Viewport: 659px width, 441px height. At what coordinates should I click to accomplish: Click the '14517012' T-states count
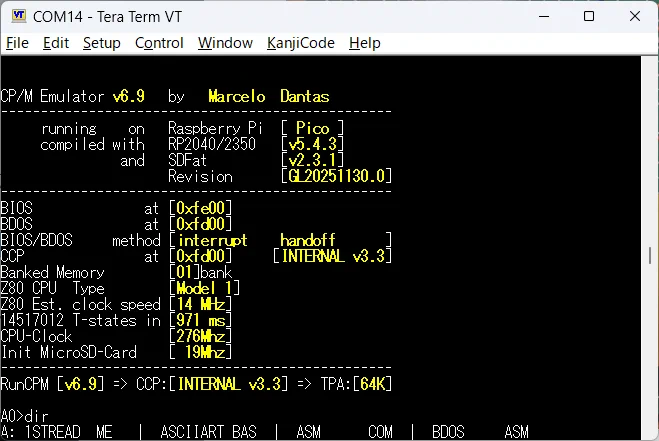pos(32,320)
